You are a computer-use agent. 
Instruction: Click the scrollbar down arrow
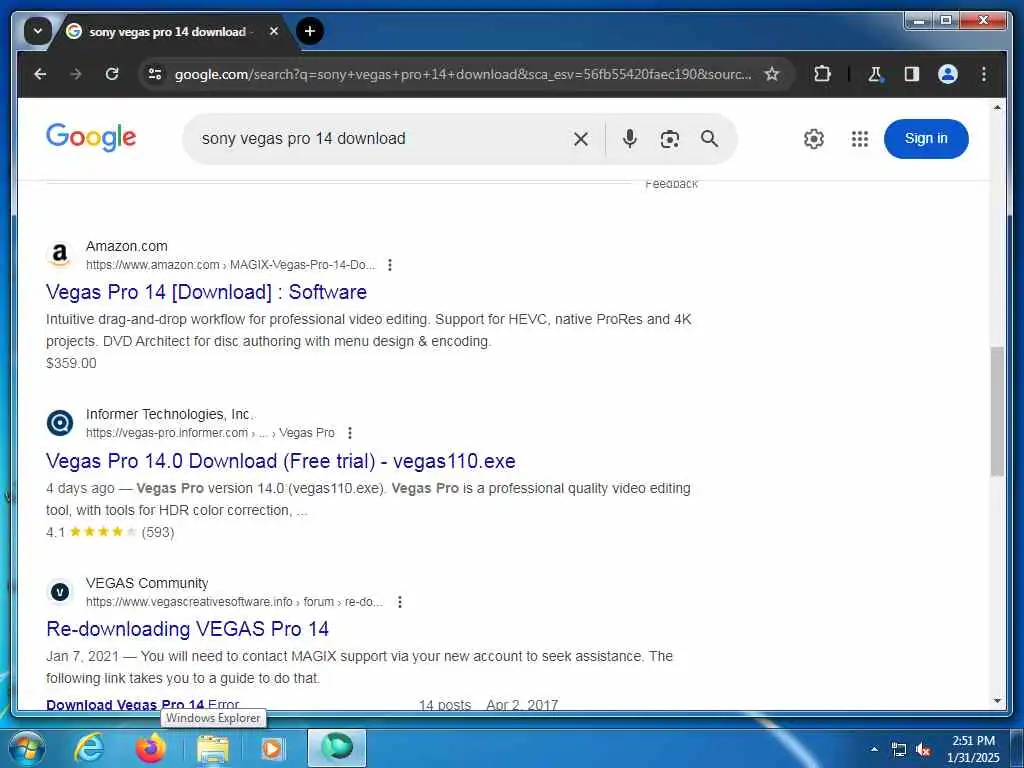(x=997, y=701)
